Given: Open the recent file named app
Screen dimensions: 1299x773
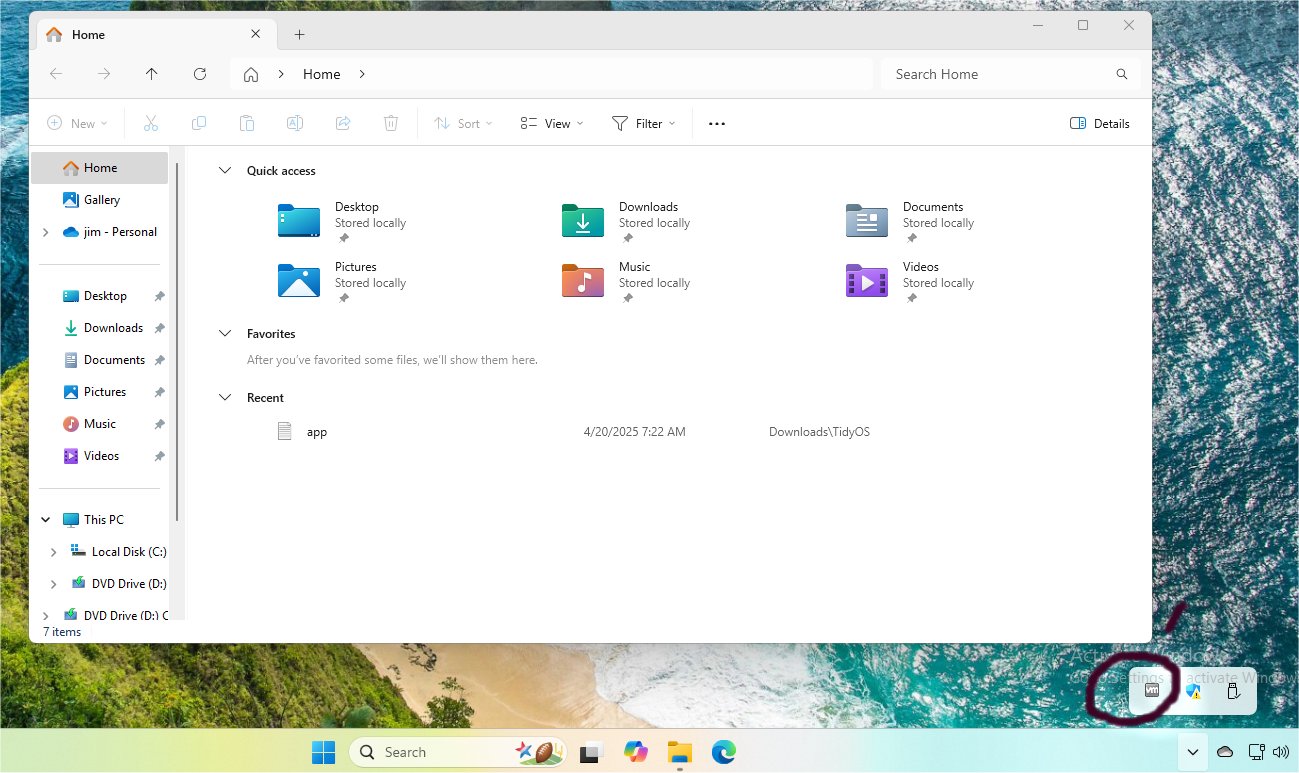Looking at the screenshot, I should (316, 432).
